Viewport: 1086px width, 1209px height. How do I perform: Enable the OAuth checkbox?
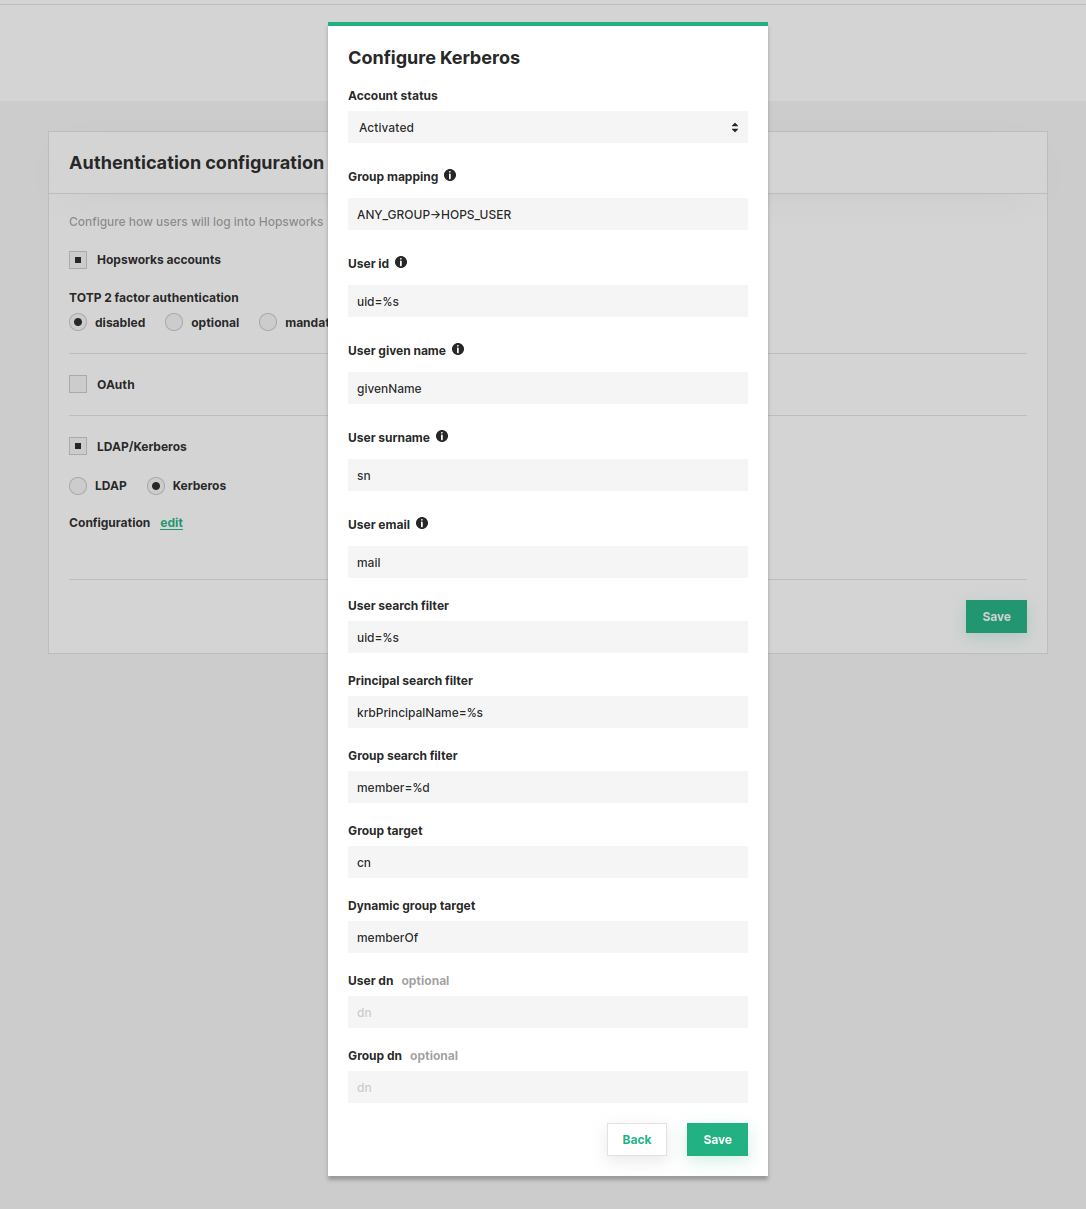click(x=78, y=383)
